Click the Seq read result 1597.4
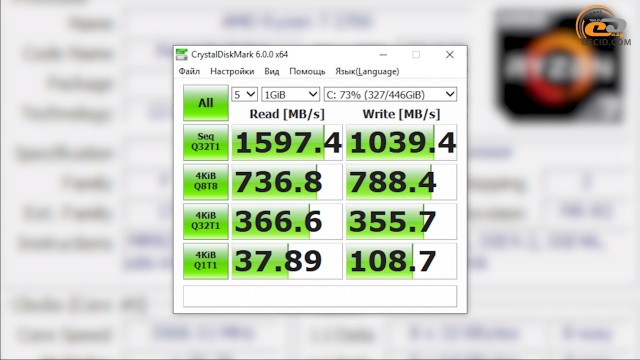This screenshot has width=640, height=360. point(287,142)
